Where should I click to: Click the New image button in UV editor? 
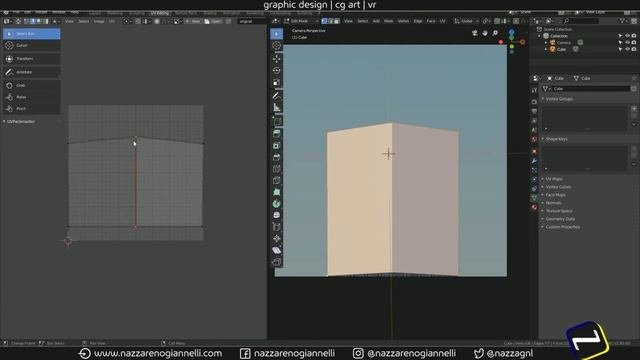[x=193, y=21]
